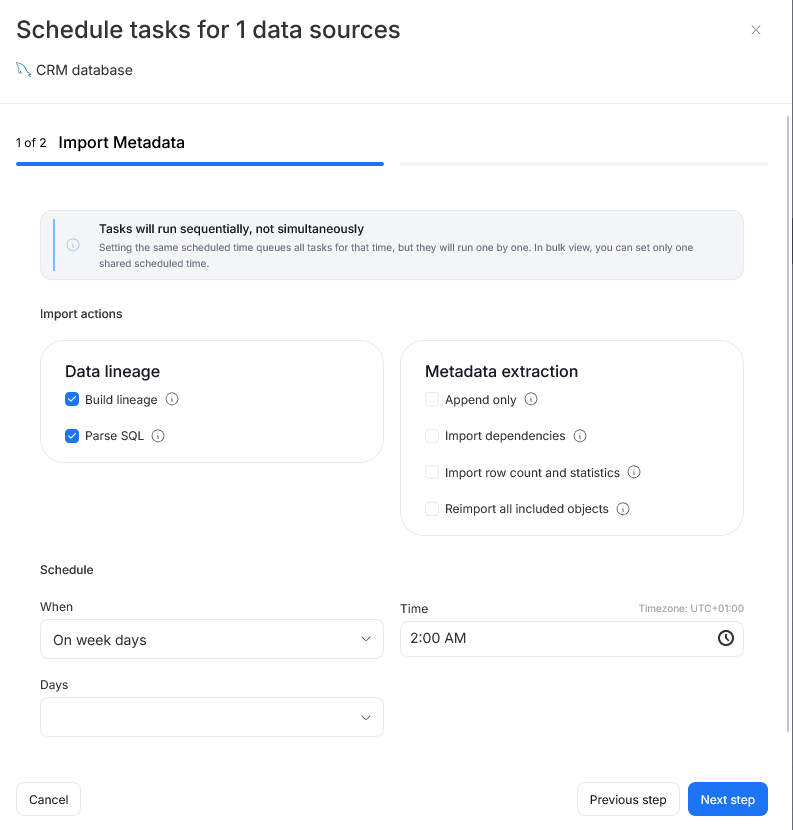This screenshot has height=830, width=793.
Task: Click info icon beside Reimport all included objects
Action: [622, 509]
